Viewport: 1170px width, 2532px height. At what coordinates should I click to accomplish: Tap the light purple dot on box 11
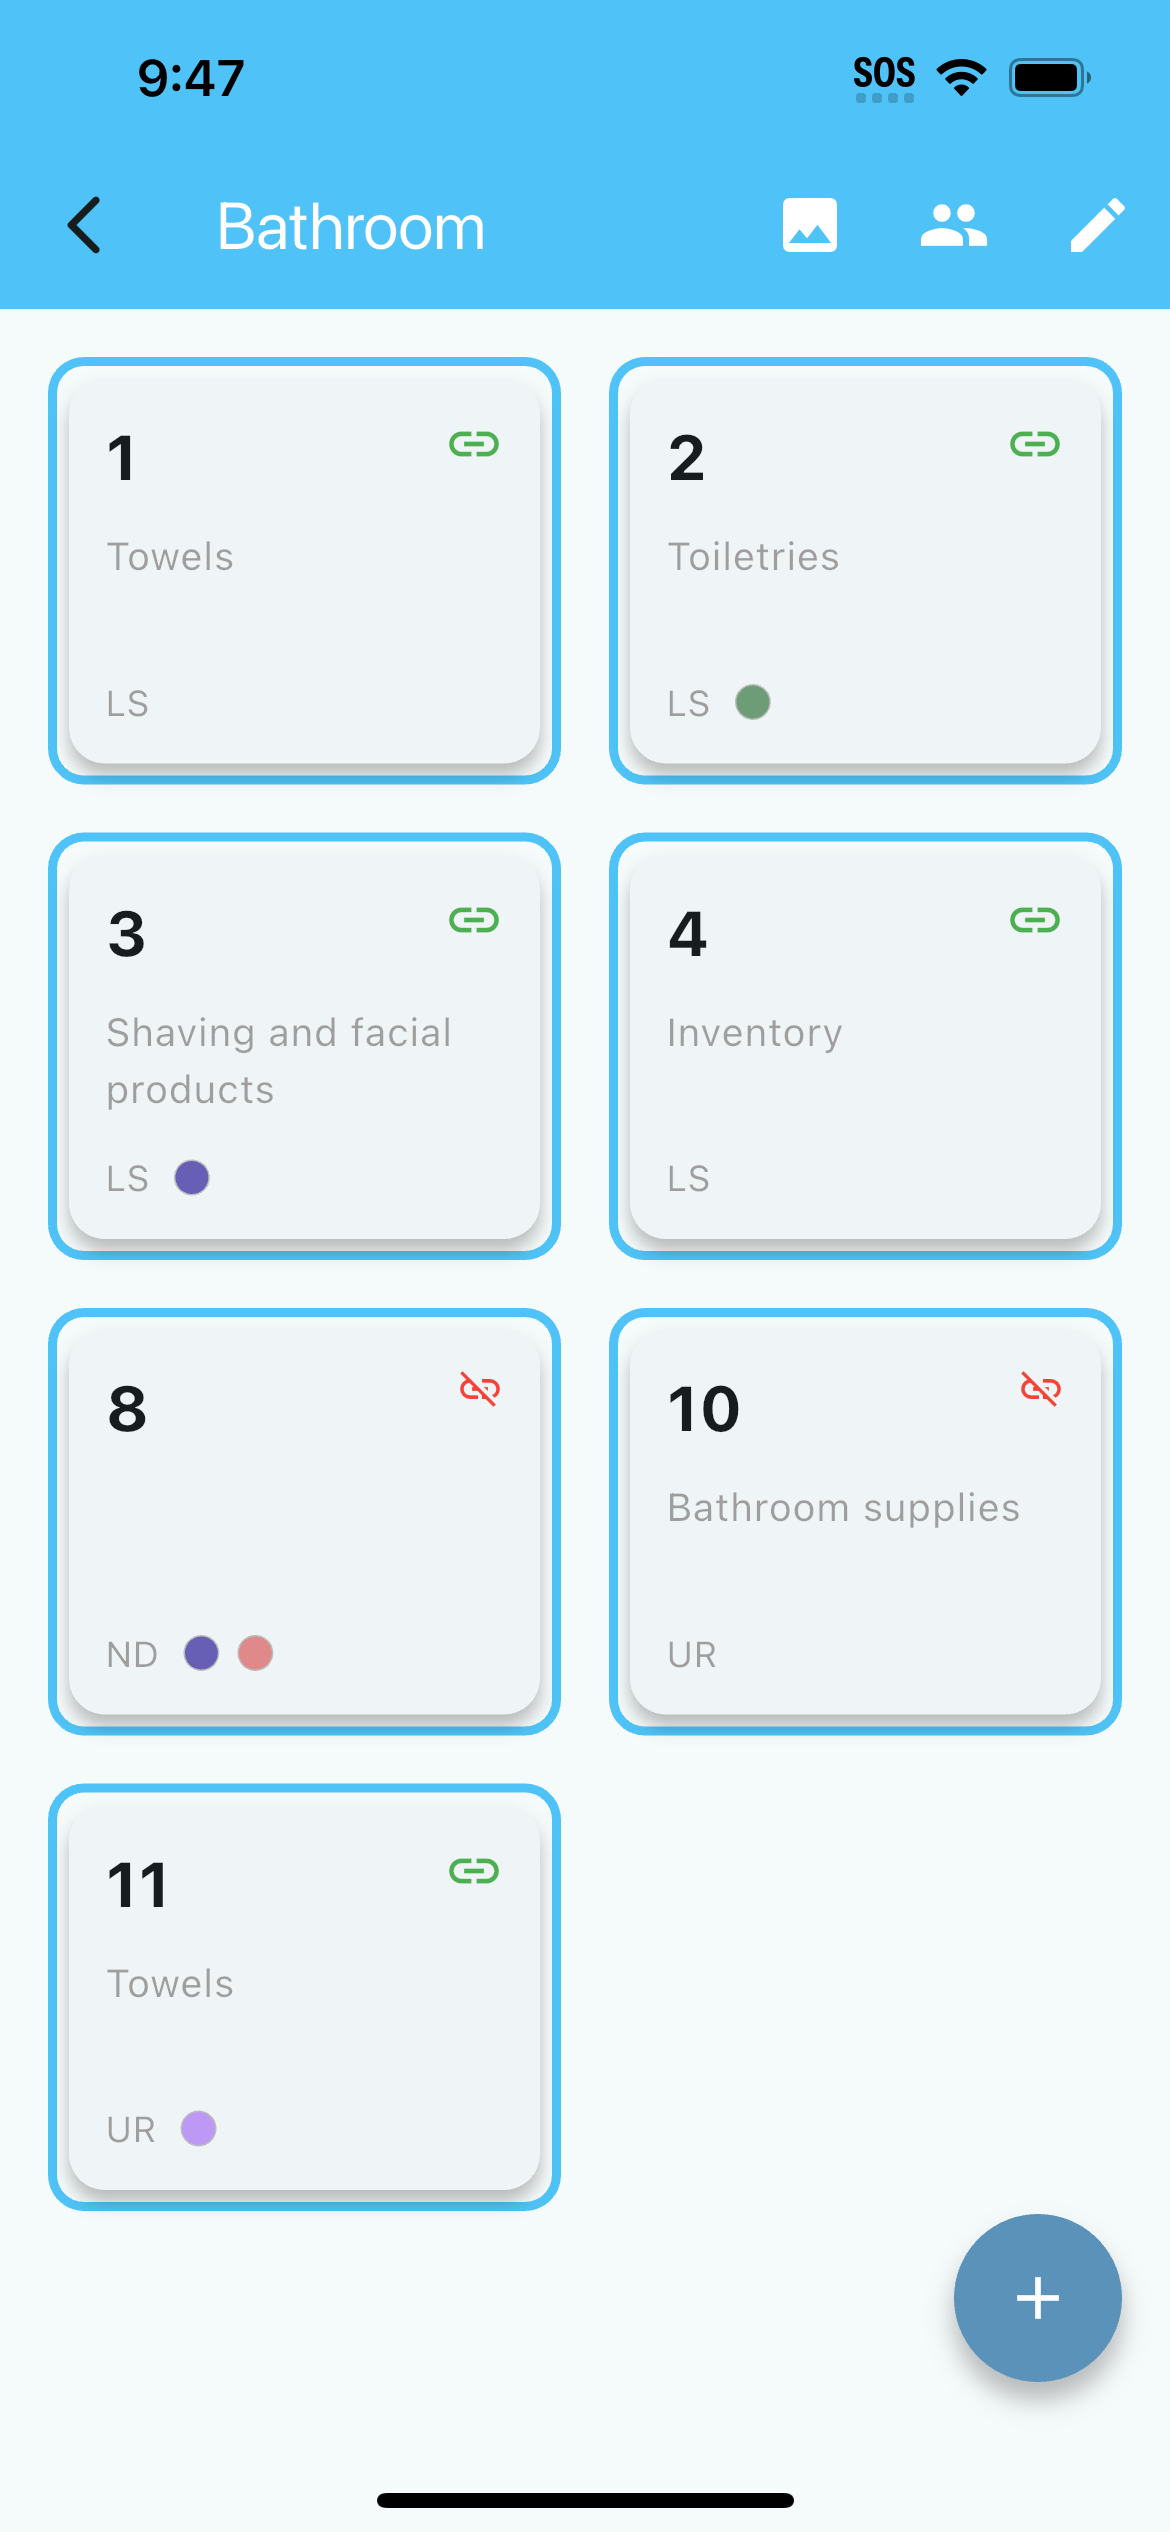click(x=198, y=2128)
